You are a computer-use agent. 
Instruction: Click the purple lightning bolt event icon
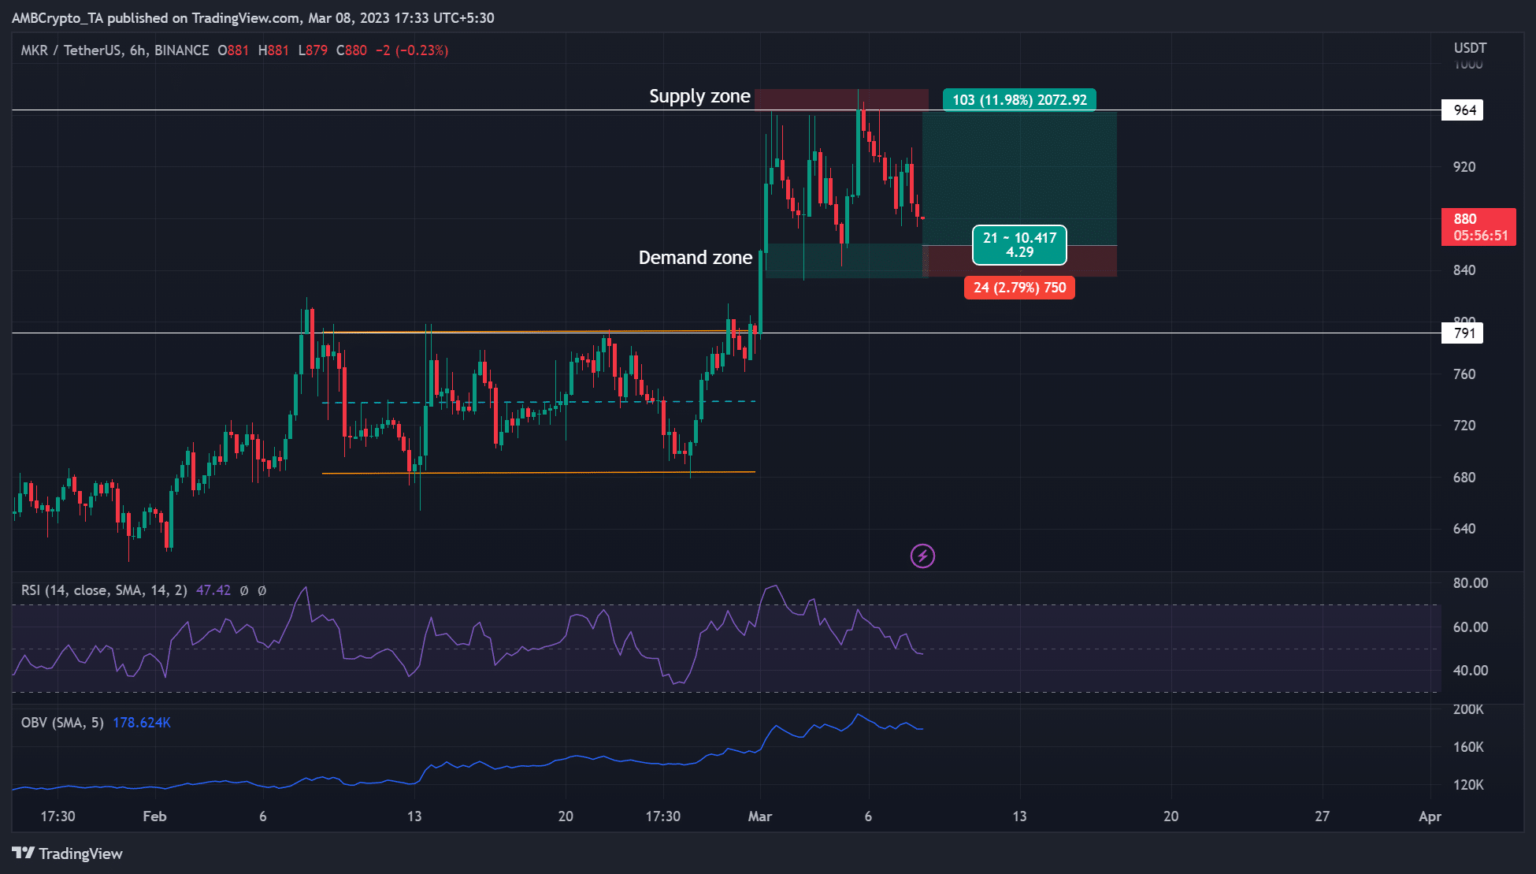[922, 556]
